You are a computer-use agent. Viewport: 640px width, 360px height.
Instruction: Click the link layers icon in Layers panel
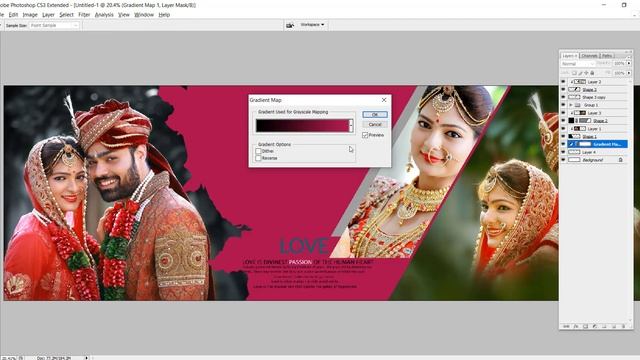(566, 326)
